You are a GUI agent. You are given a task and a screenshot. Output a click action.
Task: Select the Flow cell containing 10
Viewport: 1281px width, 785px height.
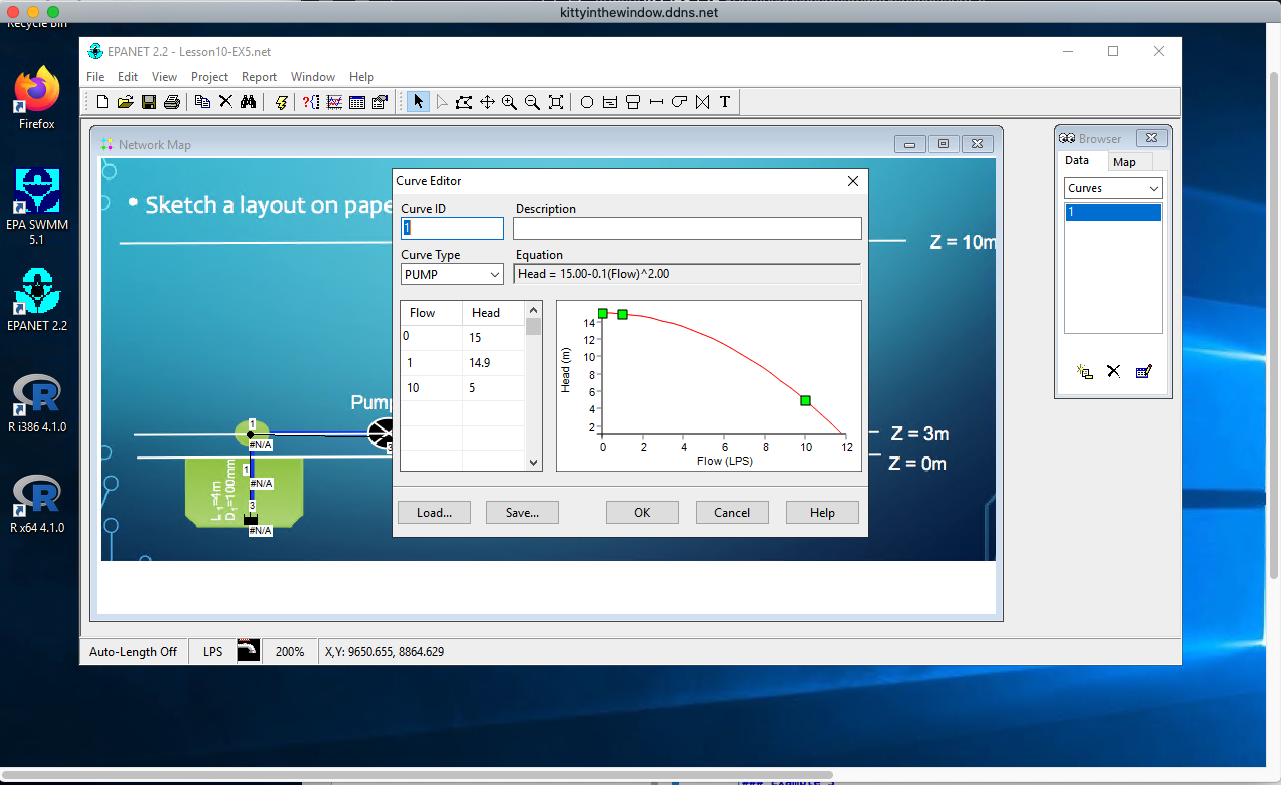tap(431, 388)
